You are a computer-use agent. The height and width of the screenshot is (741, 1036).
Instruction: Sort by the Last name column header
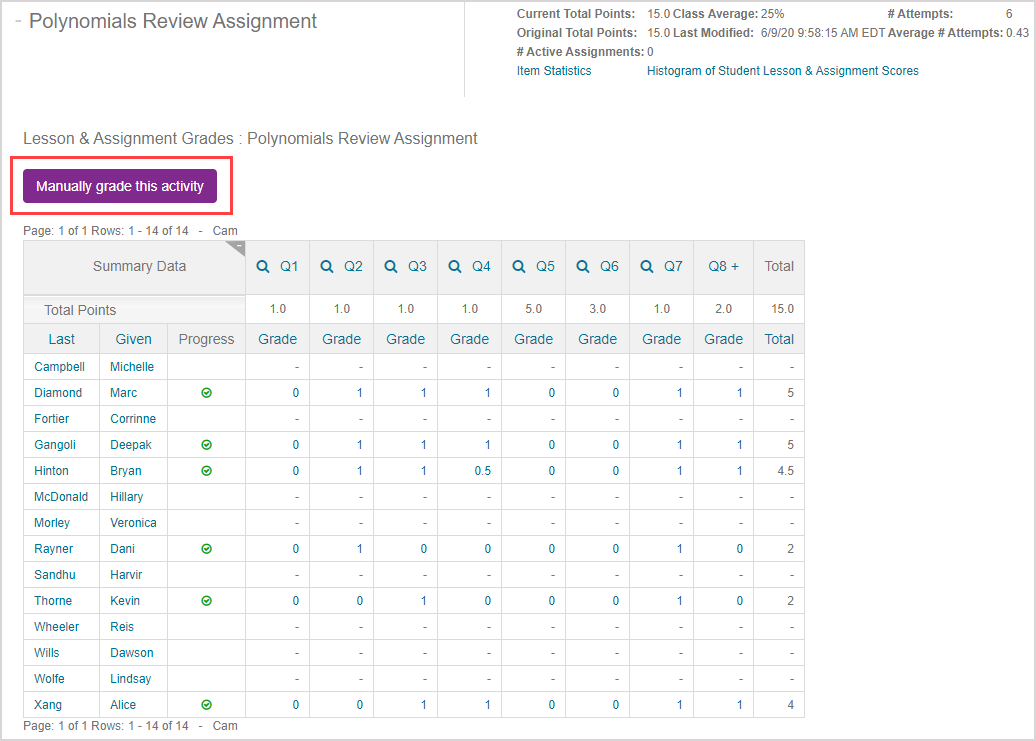(x=62, y=339)
